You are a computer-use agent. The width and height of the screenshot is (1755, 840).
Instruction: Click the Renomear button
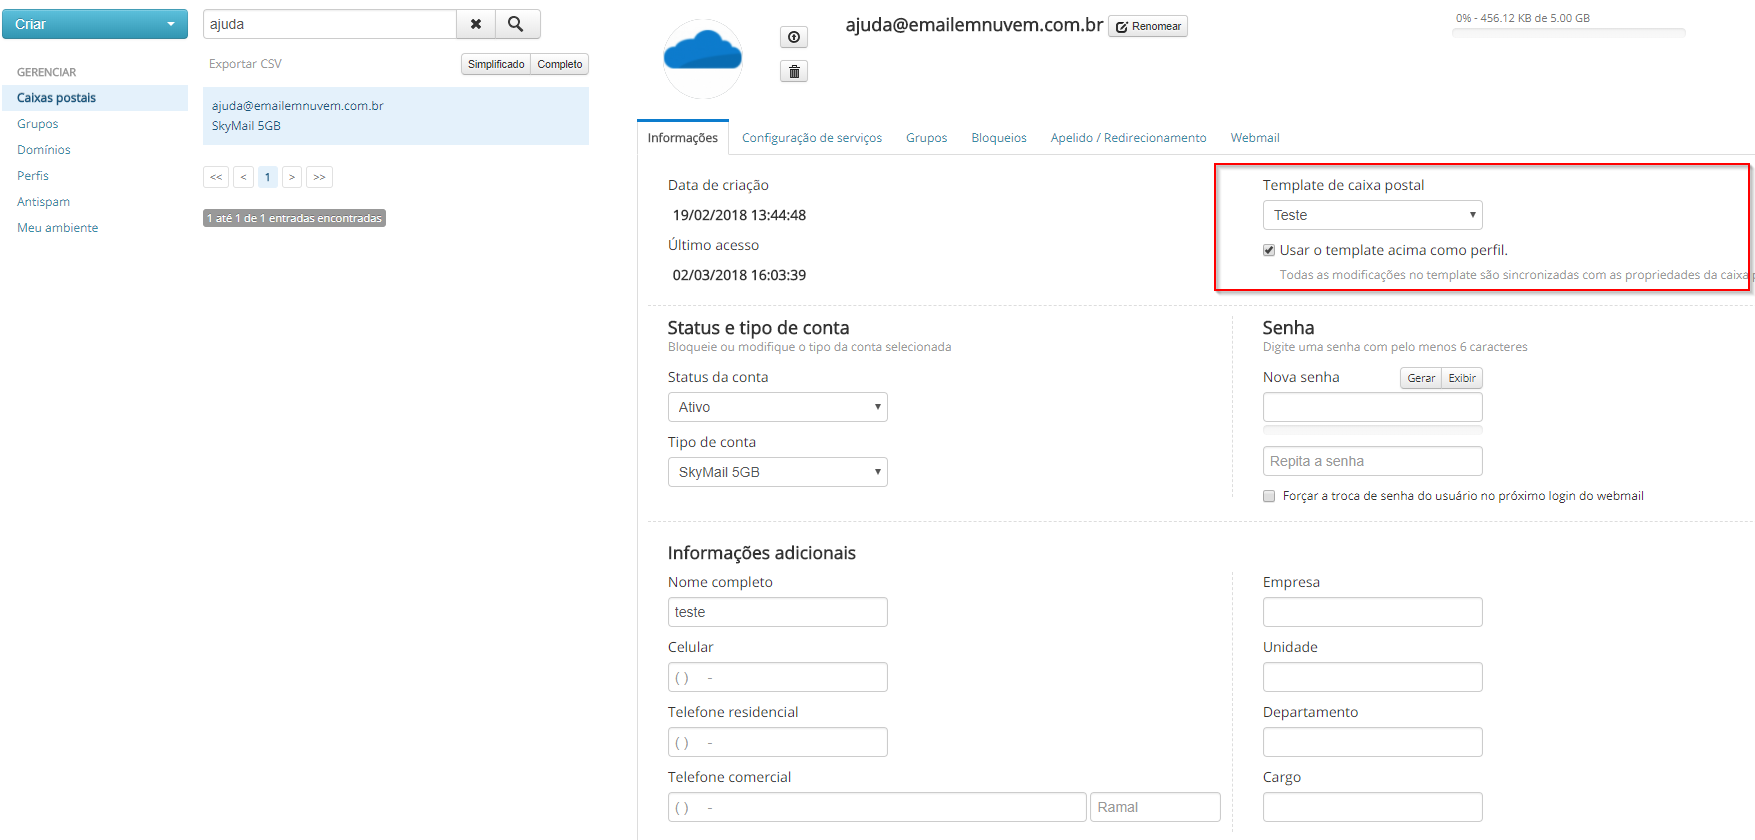[x=1148, y=26]
